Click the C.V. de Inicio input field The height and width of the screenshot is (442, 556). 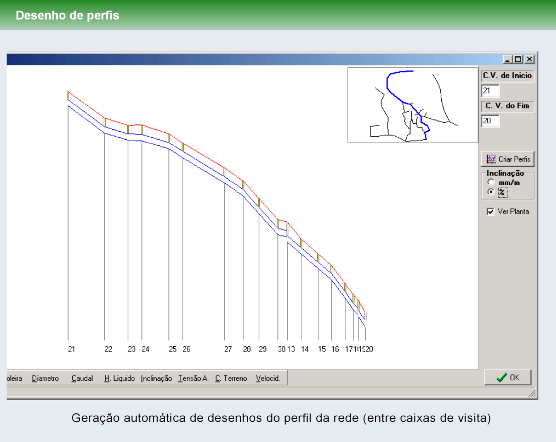click(x=490, y=91)
